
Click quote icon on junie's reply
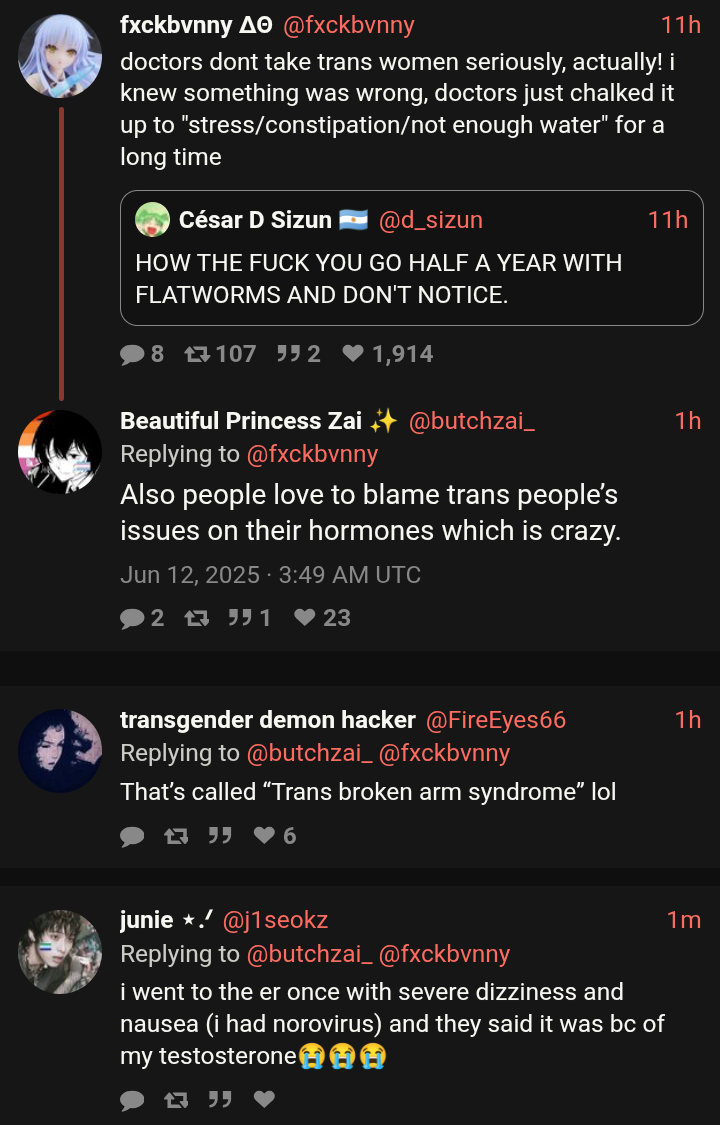[220, 1100]
